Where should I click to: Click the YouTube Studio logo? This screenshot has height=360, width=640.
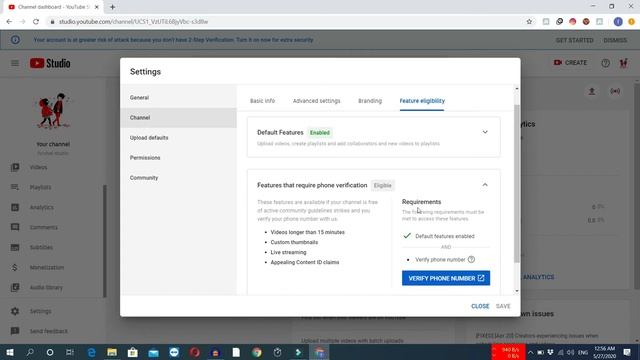pyautogui.click(x=50, y=63)
